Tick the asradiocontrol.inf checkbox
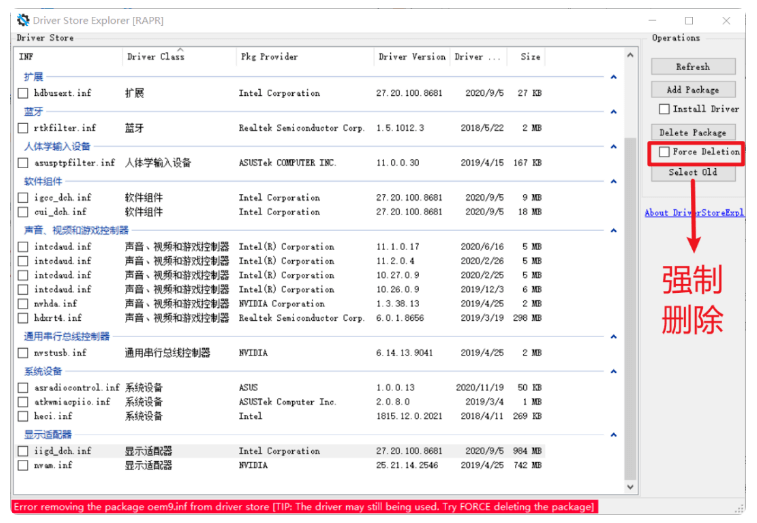The width and height of the screenshot is (757, 523). click(23, 388)
